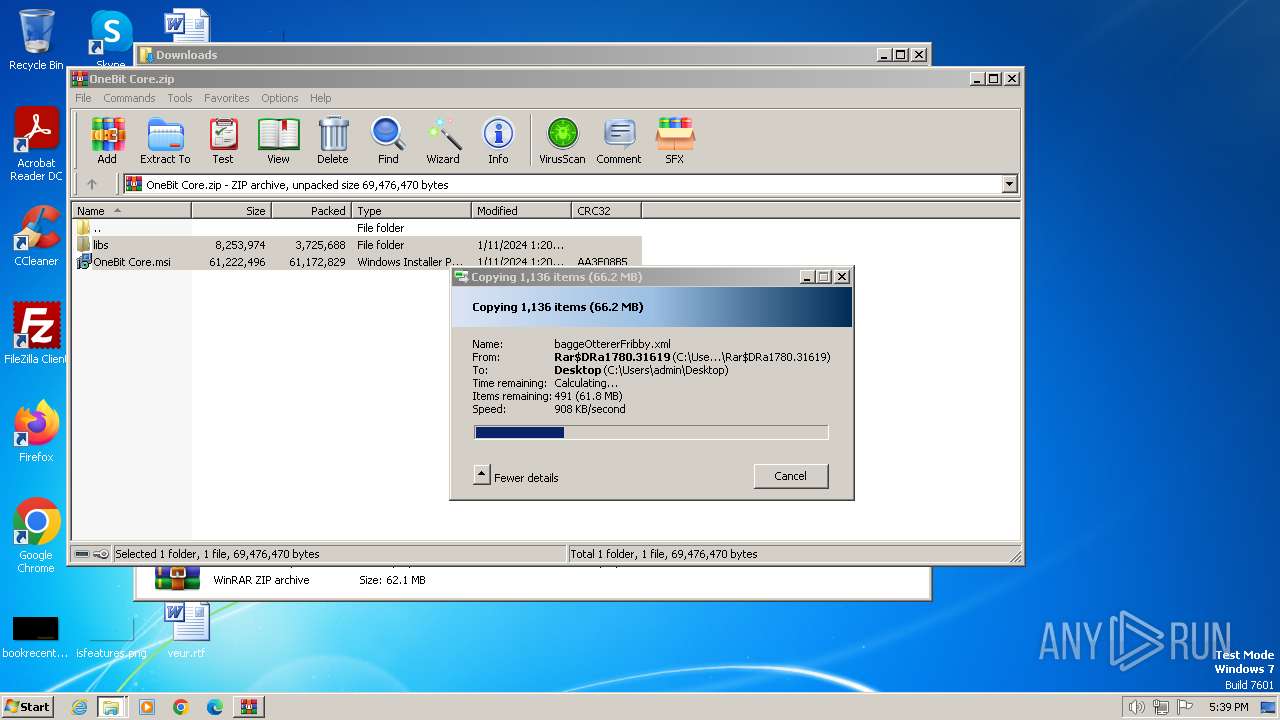Click the WinRAR taskbar icon
The image size is (1280, 720).
click(x=248, y=707)
